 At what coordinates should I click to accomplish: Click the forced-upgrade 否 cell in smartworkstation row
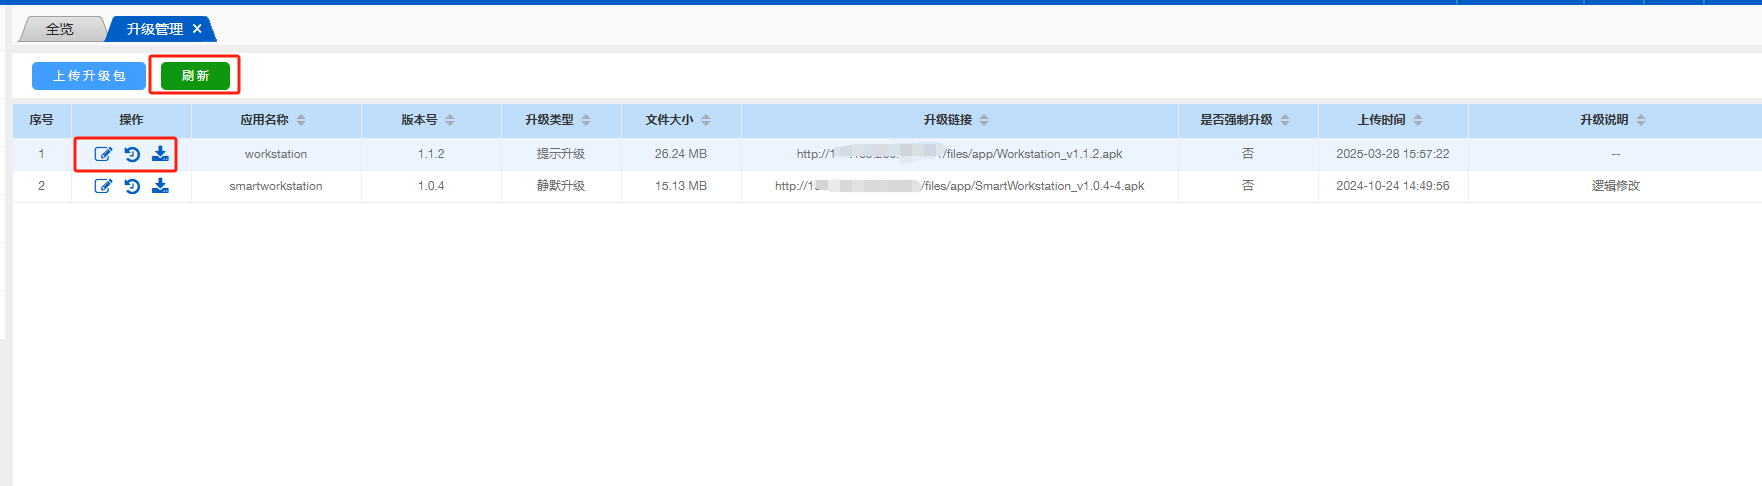tap(1248, 186)
